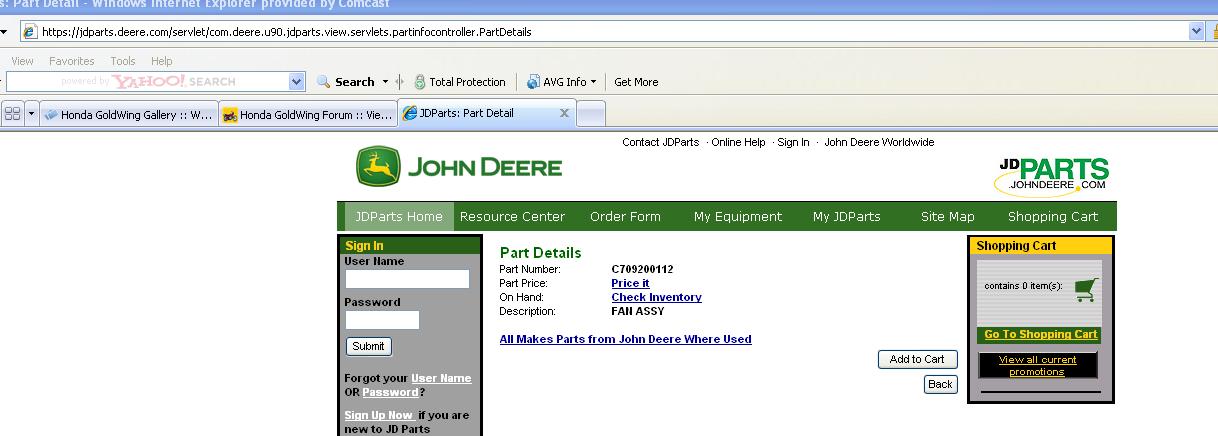Screen dimensions: 1218x436
Task: Open My Equipment nav item
Action: pyautogui.click(x=738, y=216)
